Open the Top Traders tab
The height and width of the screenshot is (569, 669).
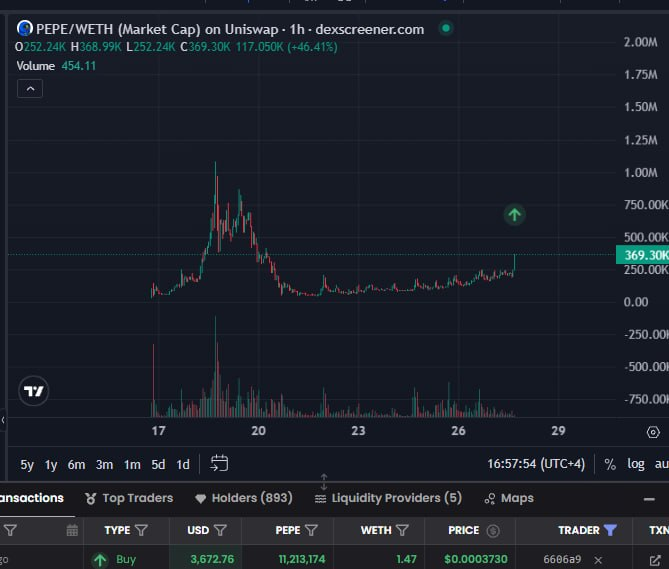click(129, 498)
